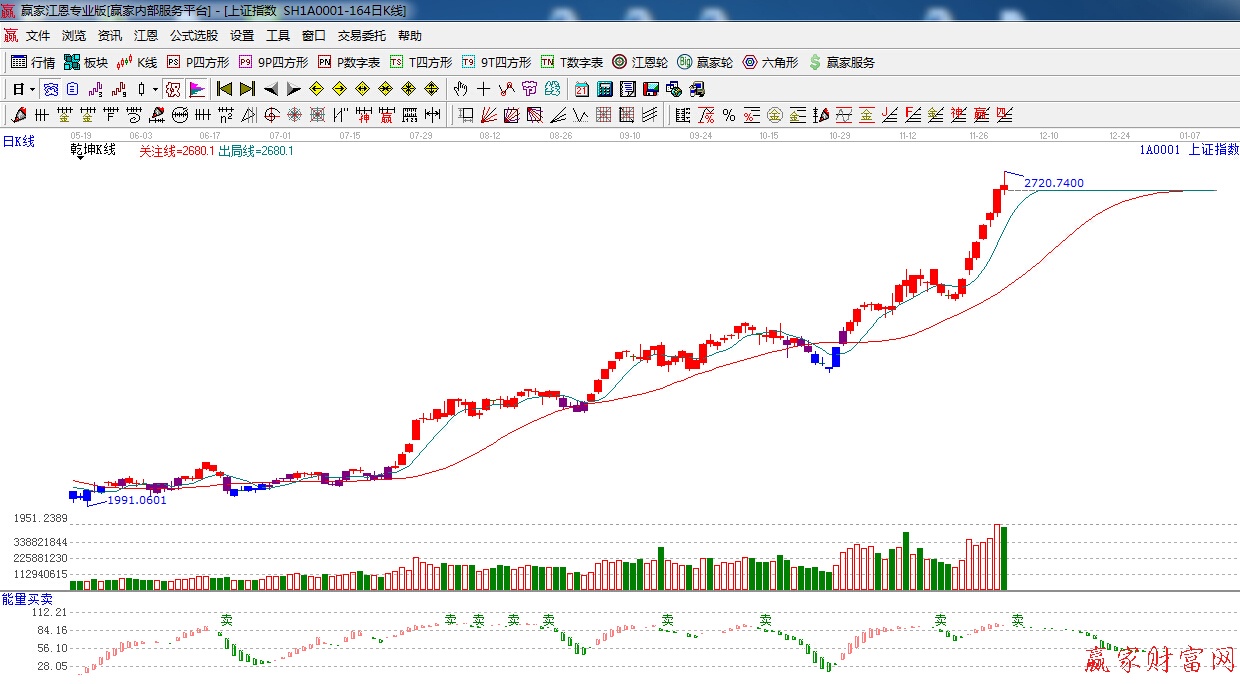This screenshot has width=1240, height=684.
Task: Toggle the crosshair cursor tool
Action: tap(484, 89)
